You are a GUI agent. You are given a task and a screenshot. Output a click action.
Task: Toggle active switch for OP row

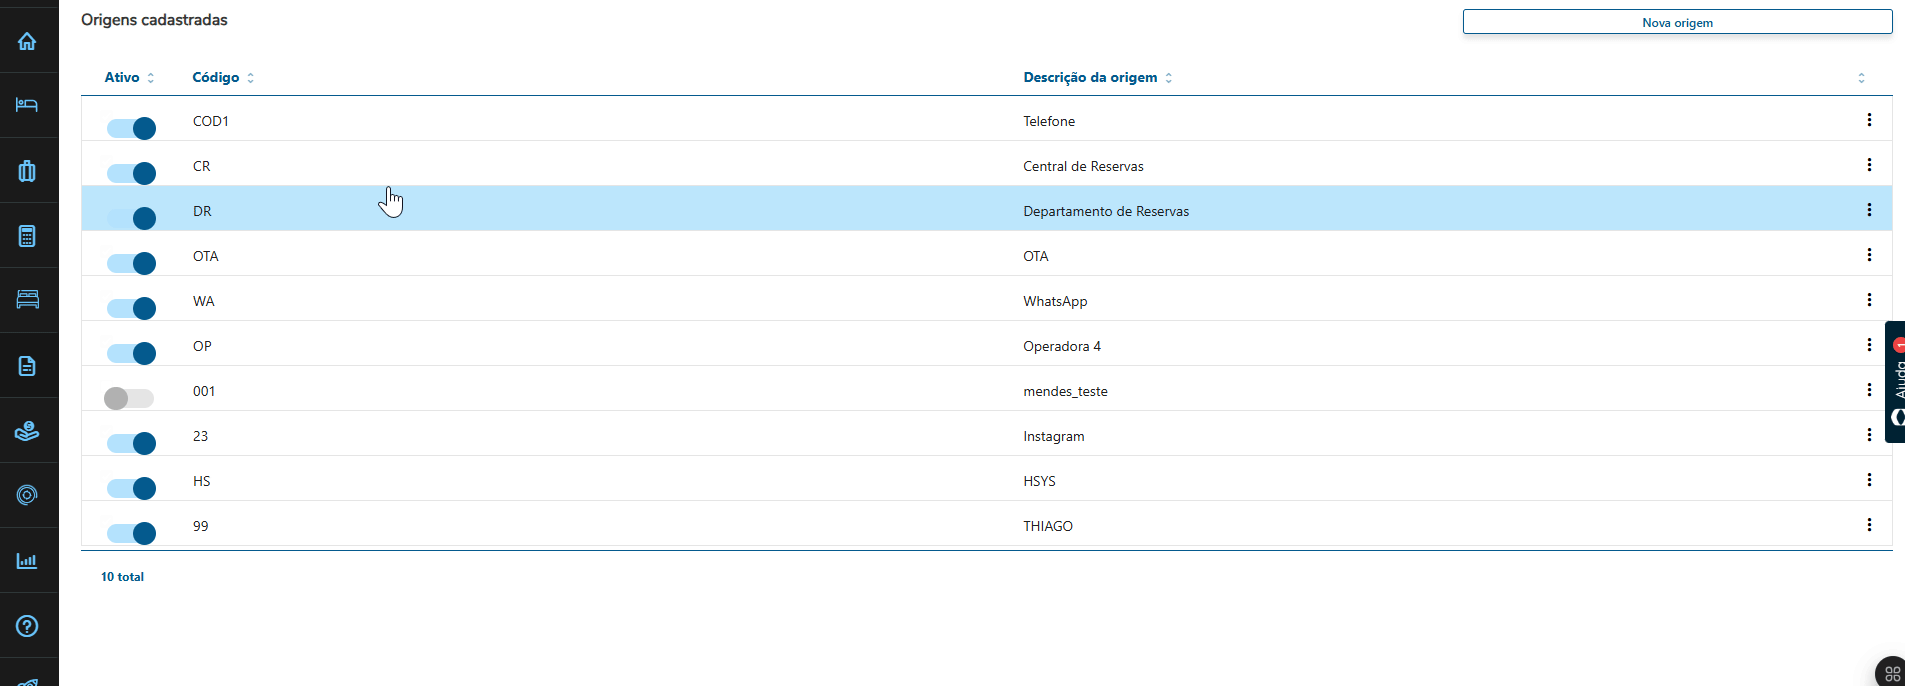coord(131,353)
